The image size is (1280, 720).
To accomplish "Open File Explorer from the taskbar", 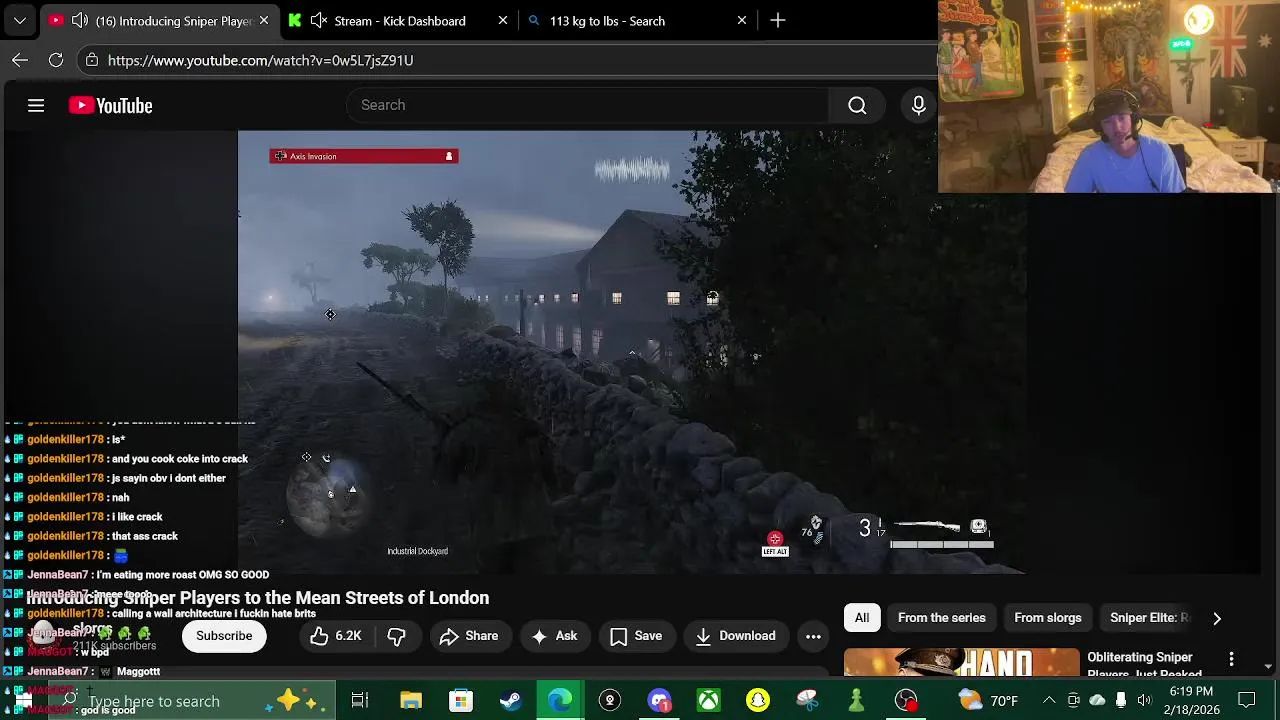I will pyautogui.click(x=411, y=701).
